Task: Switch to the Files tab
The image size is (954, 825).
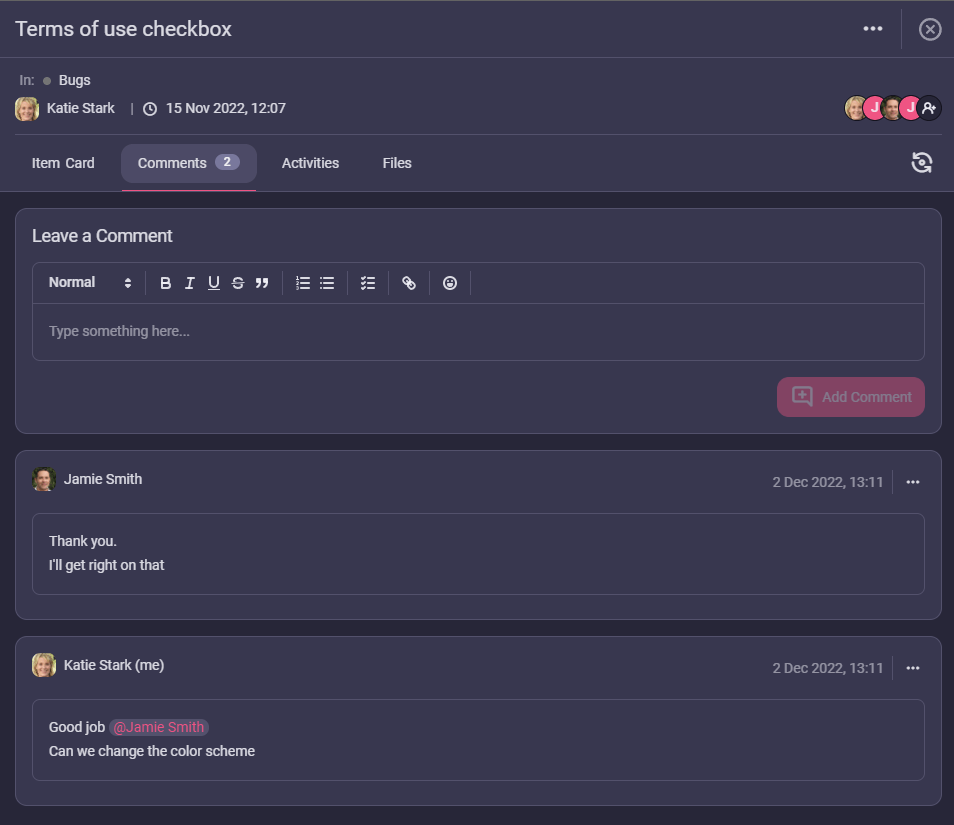Action: tap(397, 163)
